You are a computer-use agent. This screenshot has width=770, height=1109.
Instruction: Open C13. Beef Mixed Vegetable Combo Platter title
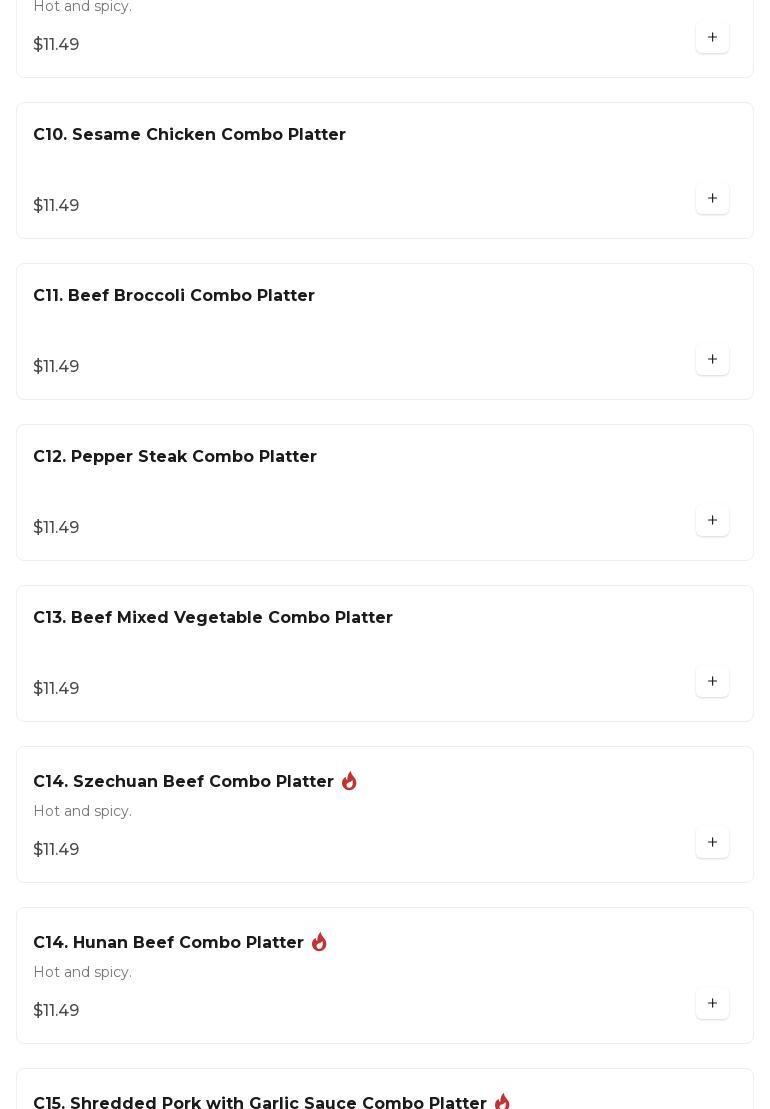click(x=213, y=617)
